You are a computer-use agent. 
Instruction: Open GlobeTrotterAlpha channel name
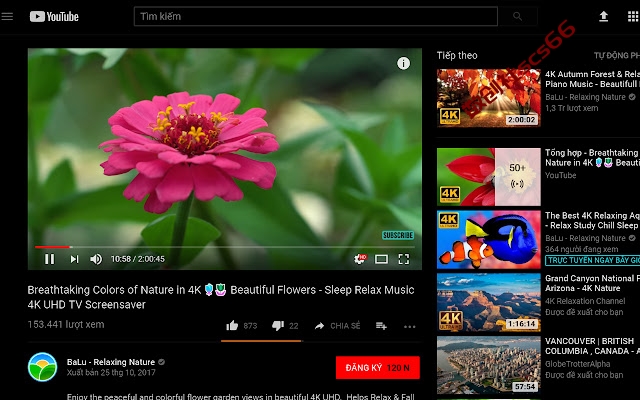[578, 364]
